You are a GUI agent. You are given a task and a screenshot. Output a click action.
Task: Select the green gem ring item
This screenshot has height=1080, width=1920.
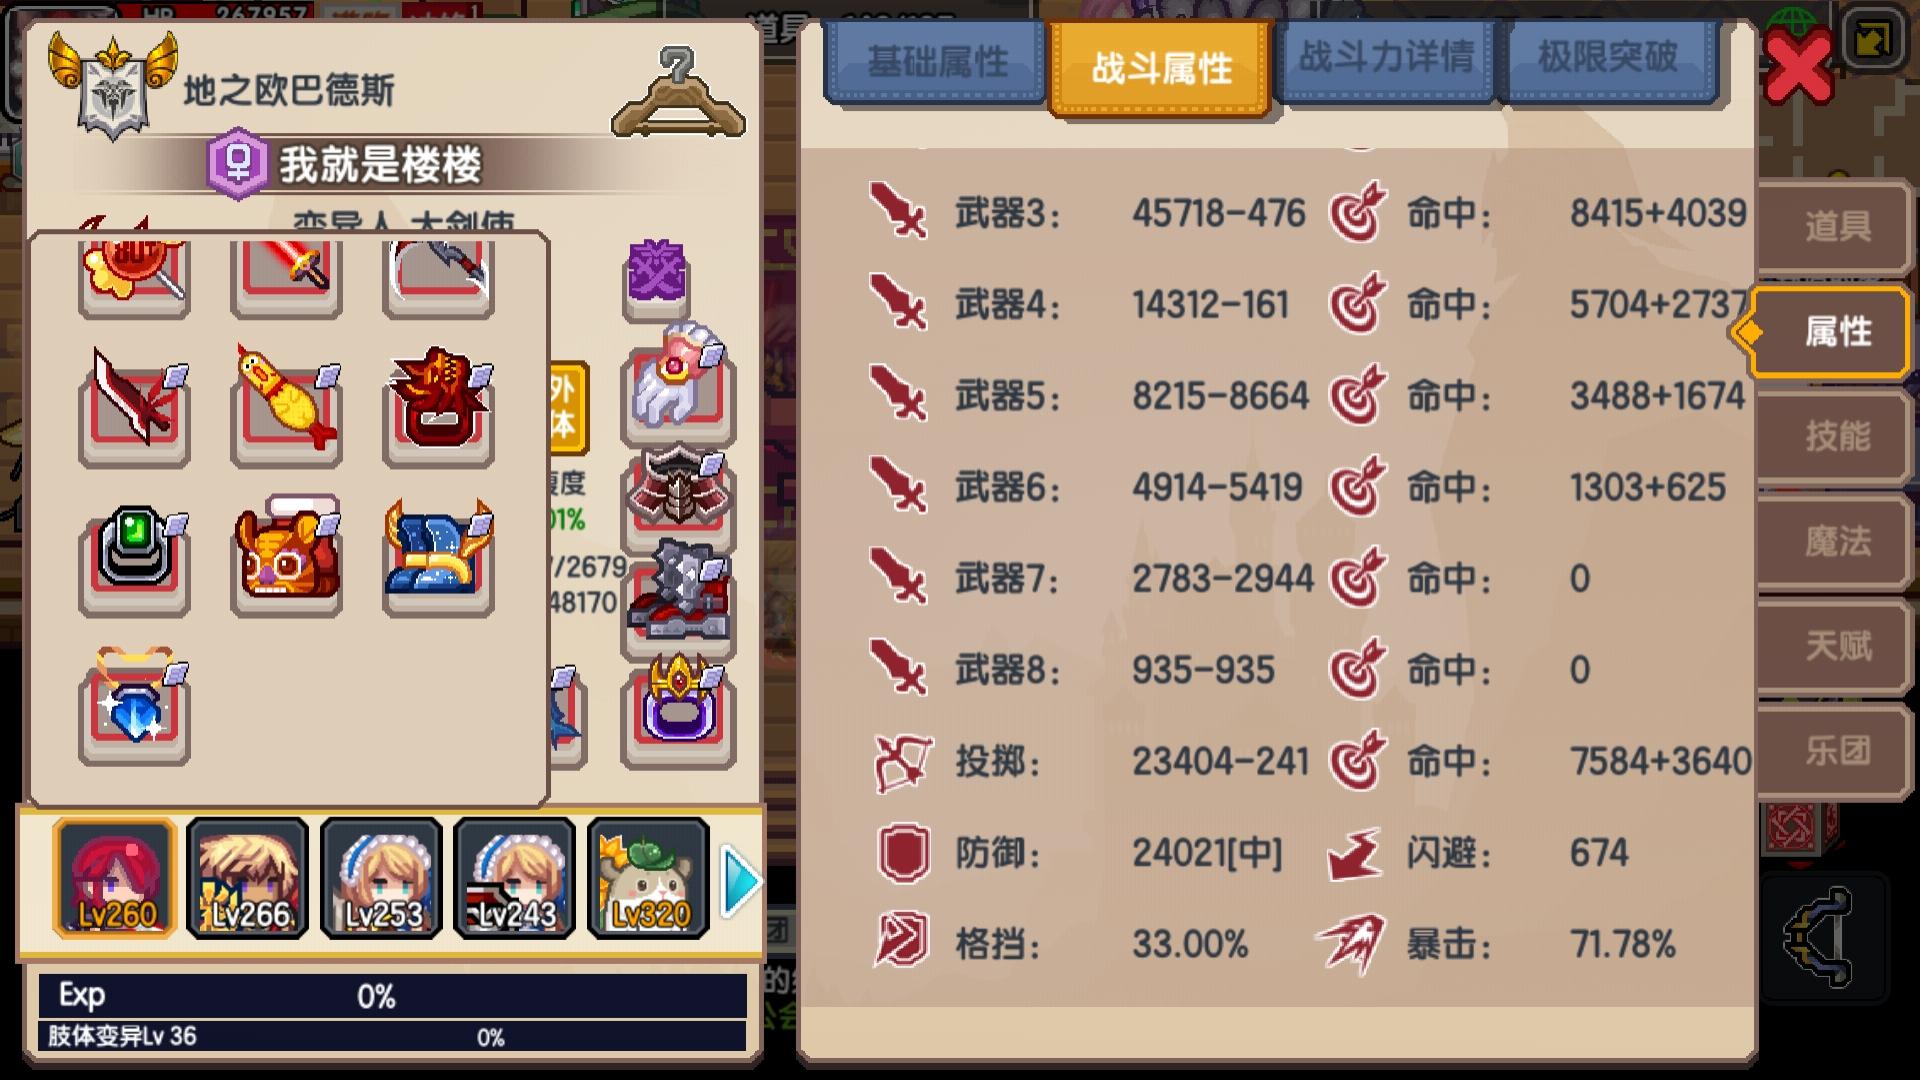point(134,556)
